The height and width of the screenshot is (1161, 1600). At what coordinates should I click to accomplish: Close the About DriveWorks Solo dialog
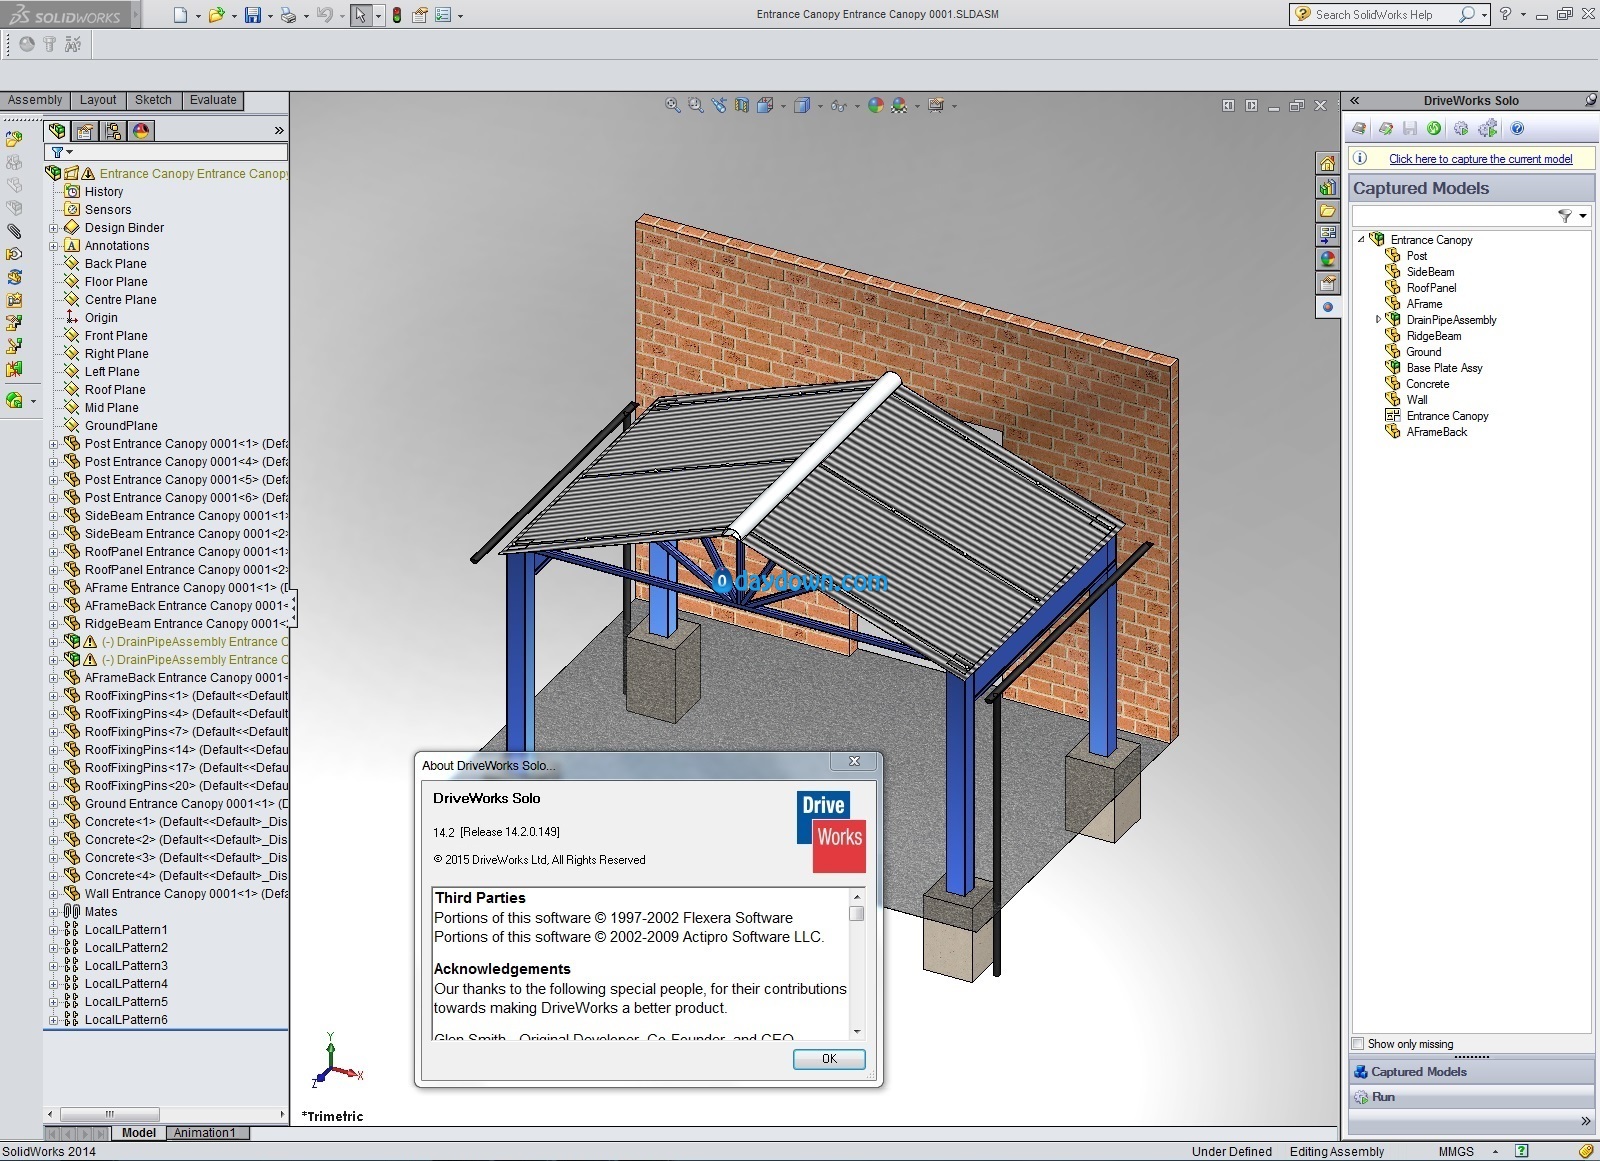click(x=854, y=762)
